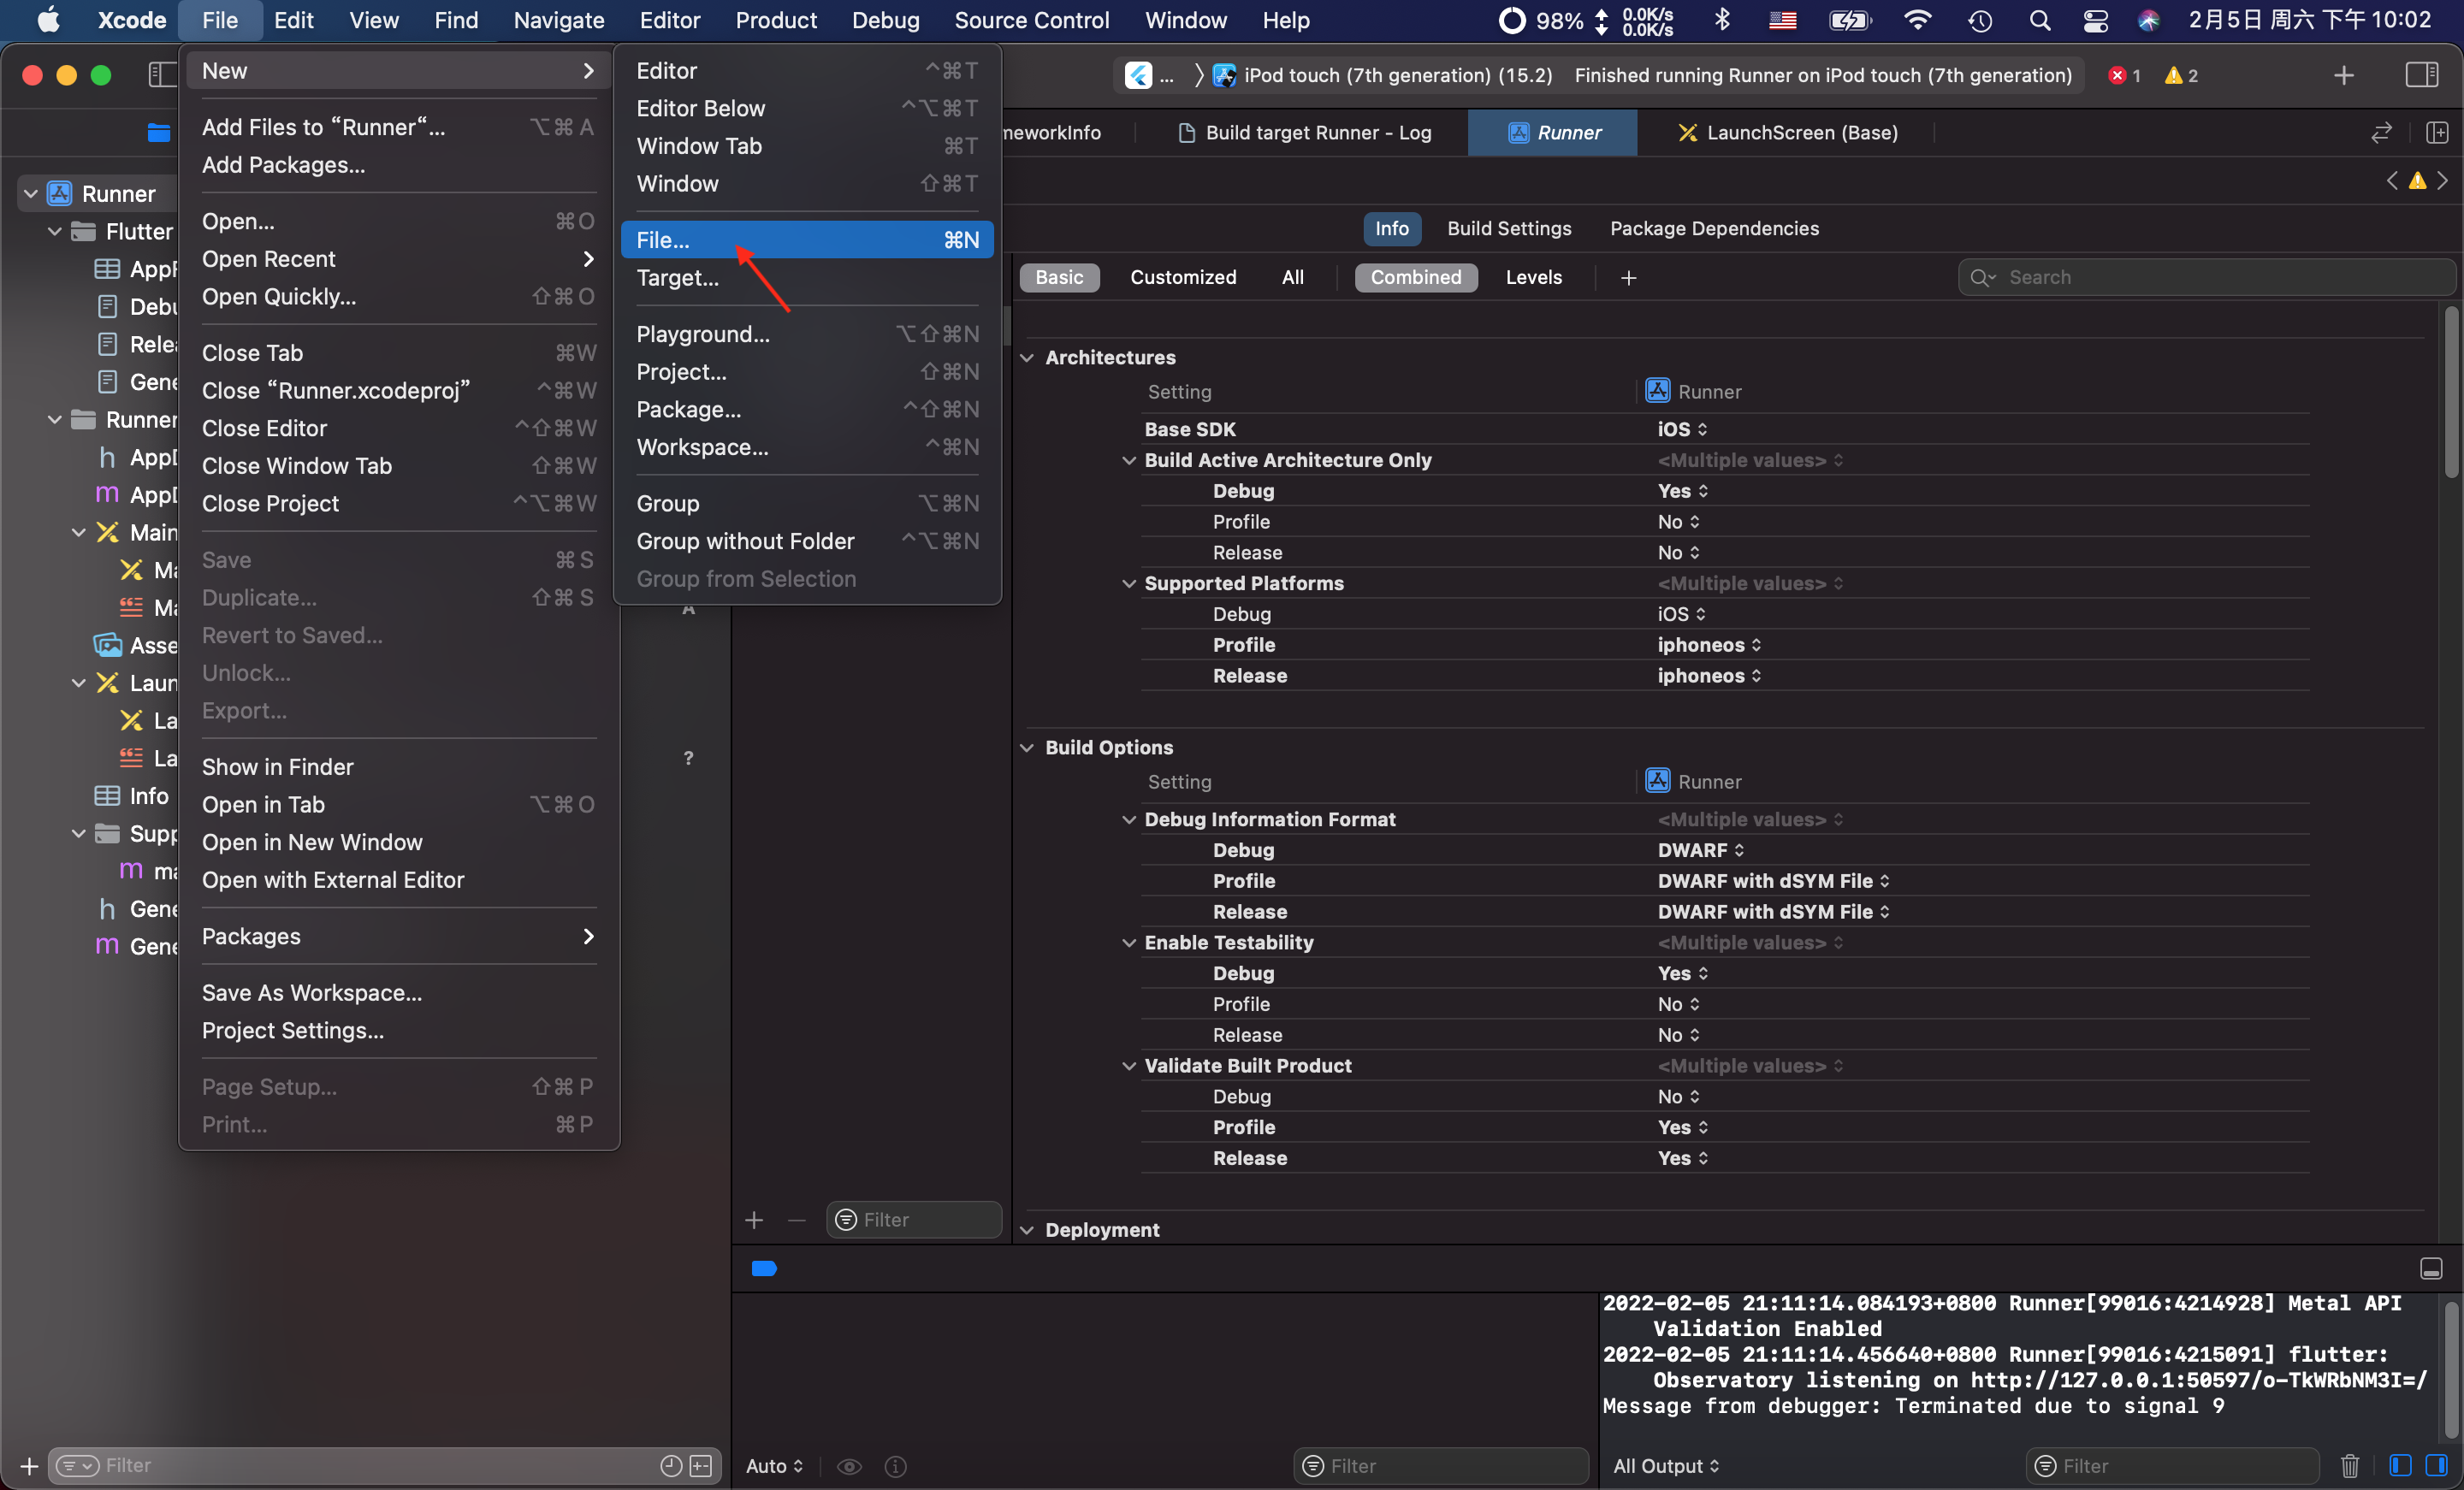Click the blue breakpoint toggle icon
2464x1490 pixels.
pyautogui.click(x=764, y=1268)
